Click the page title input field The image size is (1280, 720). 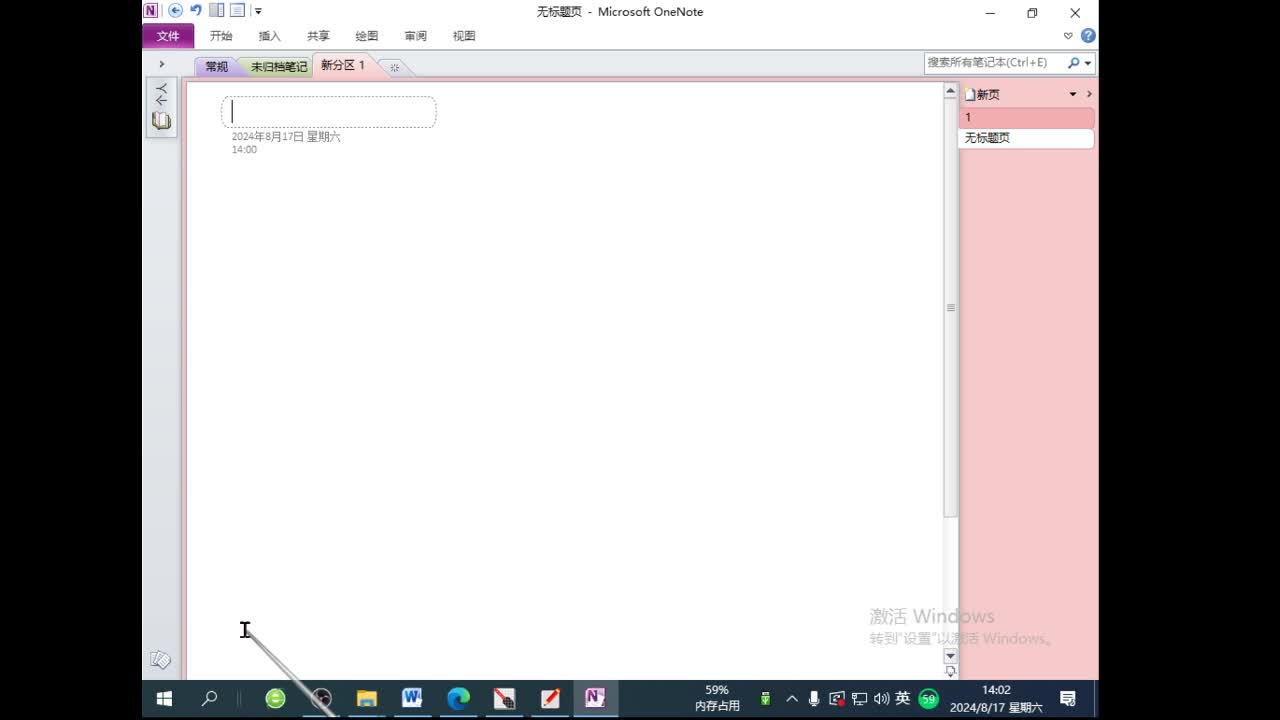[329, 112]
